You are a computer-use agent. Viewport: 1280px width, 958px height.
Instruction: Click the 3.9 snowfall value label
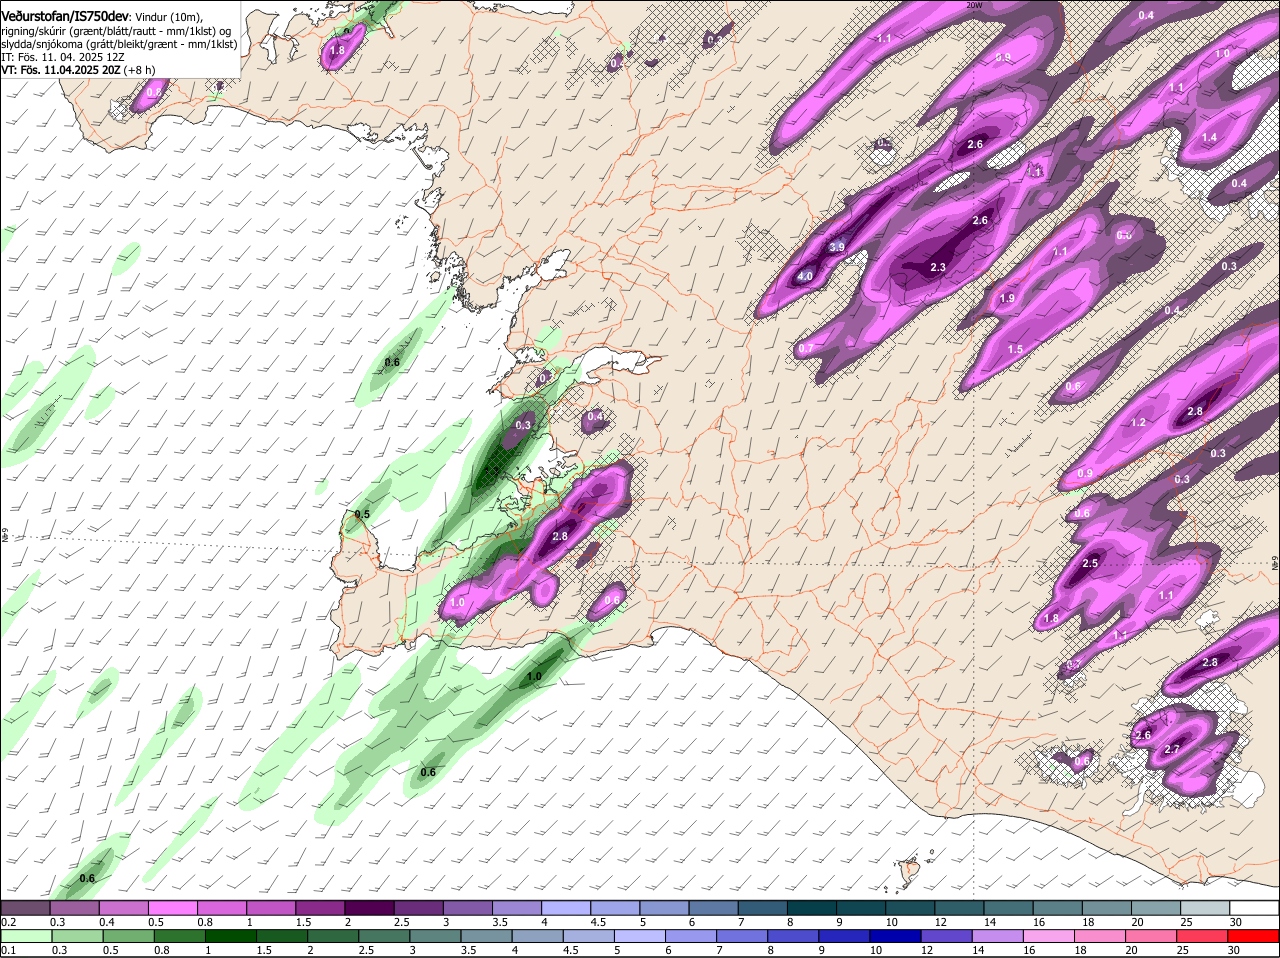pos(838,247)
